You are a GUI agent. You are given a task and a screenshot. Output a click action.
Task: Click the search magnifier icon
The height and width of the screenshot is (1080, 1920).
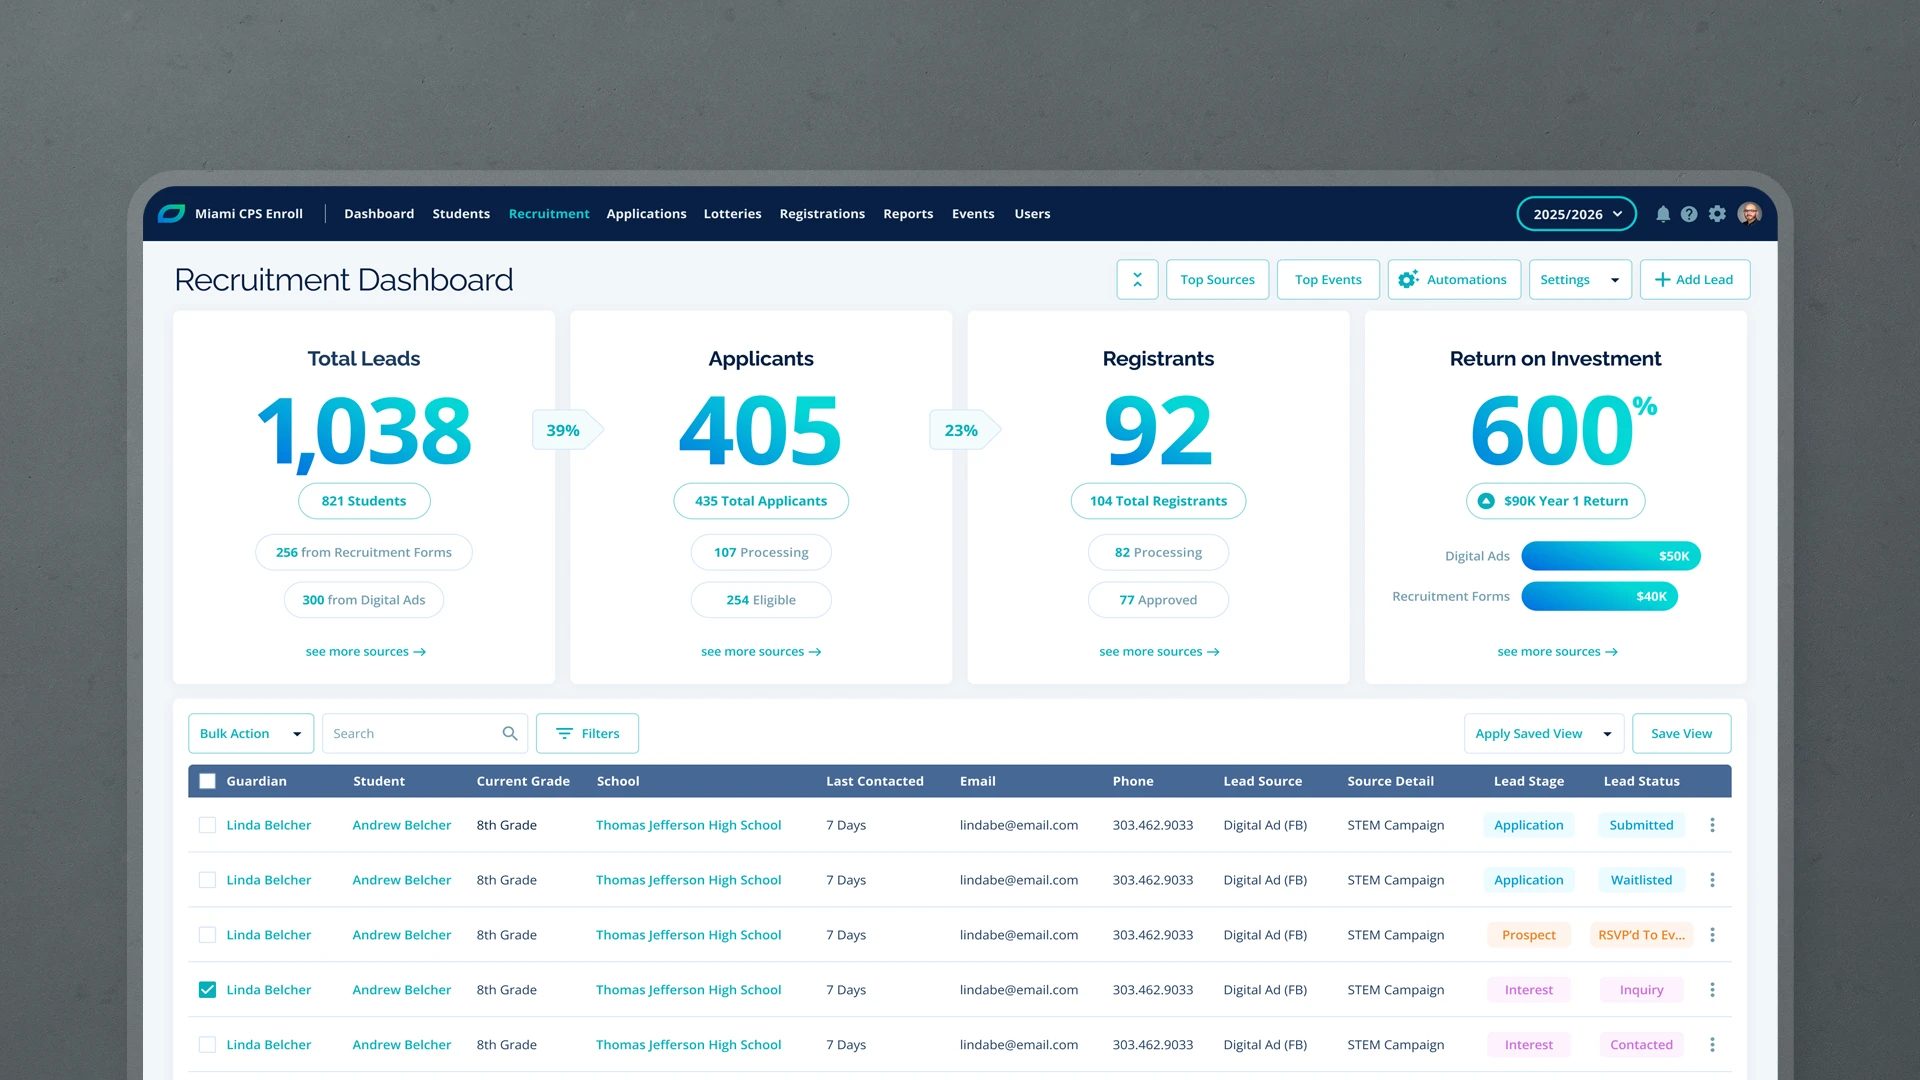pyautogui.click(x=510, y=734)
